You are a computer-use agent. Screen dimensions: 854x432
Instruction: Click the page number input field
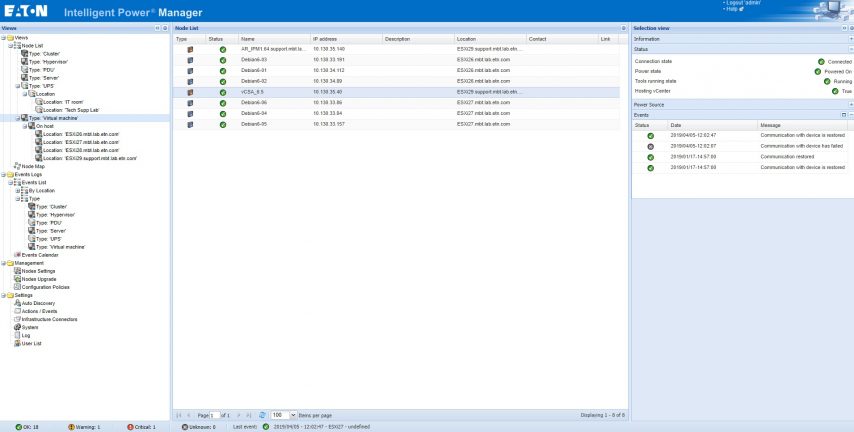coord(216,414)
